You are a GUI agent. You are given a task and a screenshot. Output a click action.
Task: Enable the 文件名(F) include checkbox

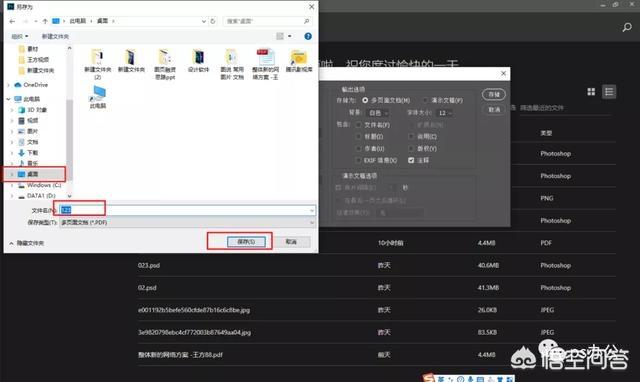[358, 124]
